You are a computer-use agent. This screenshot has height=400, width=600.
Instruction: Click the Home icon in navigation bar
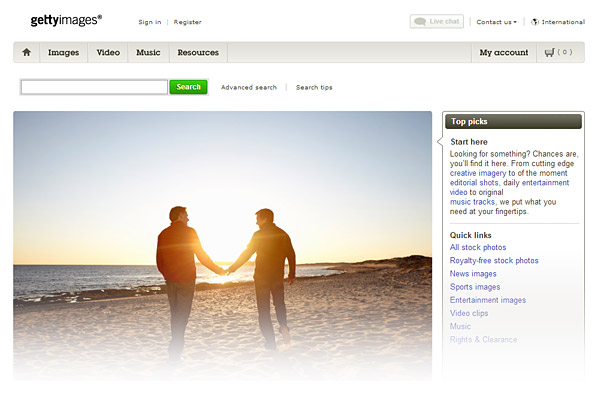tap(26, 52)
